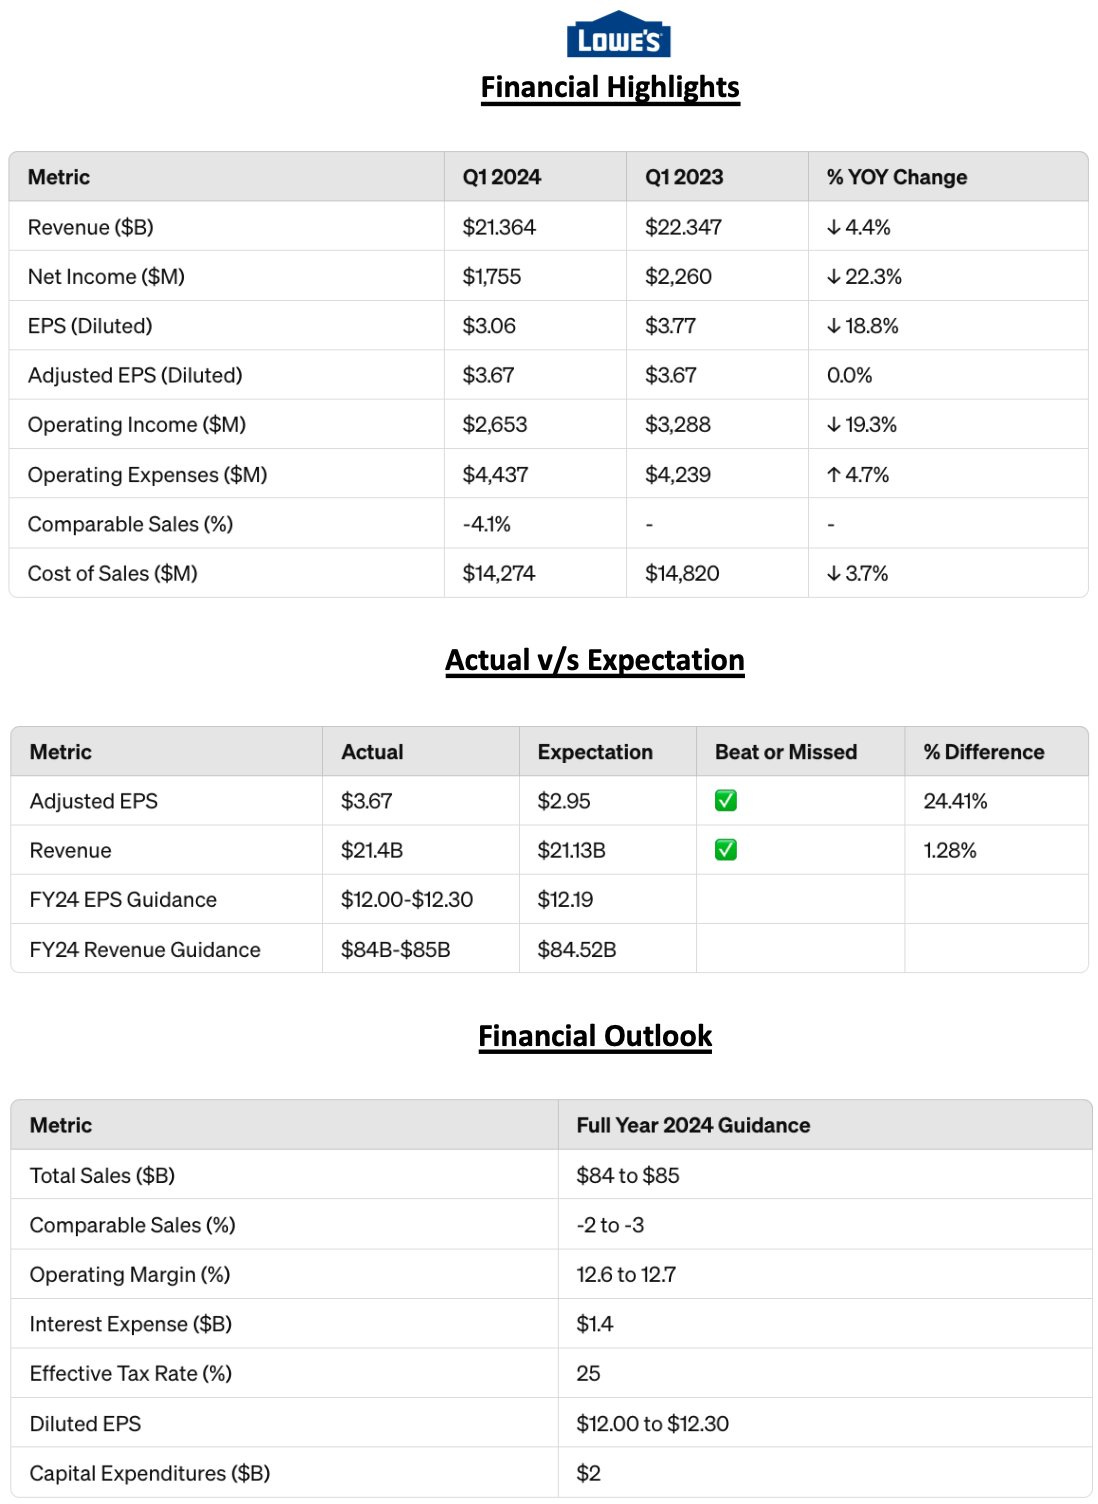The width and height of the screenshot is (1098, 1504).
Task: Click the Financial Outlook underlined title
Action: point(595,1036)
